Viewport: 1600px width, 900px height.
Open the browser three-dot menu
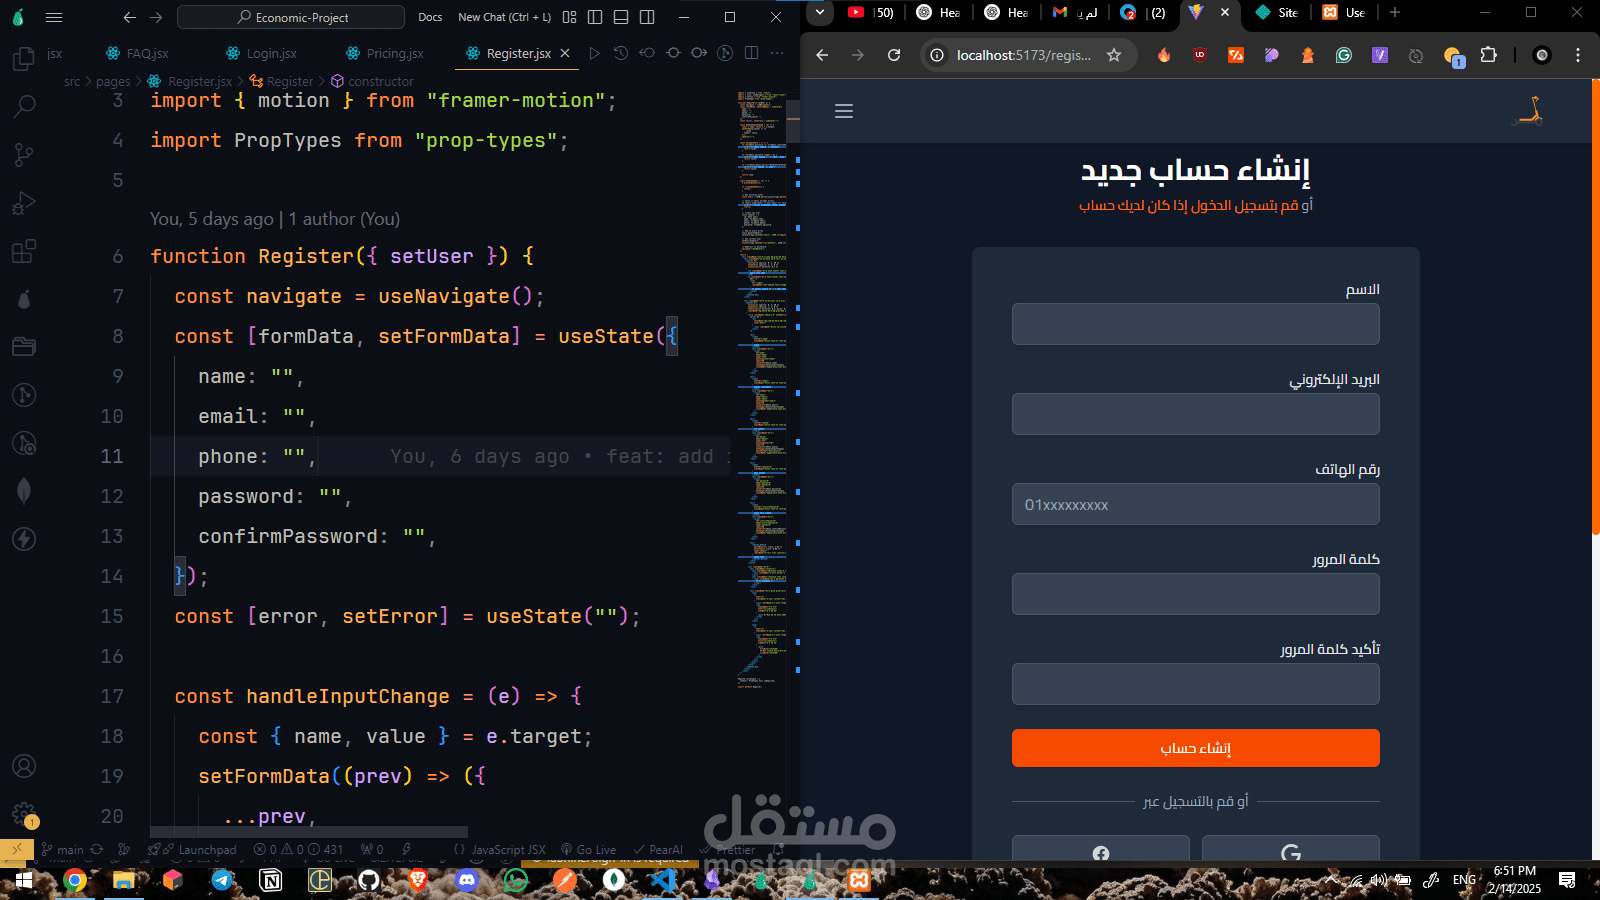point(1578,55)
